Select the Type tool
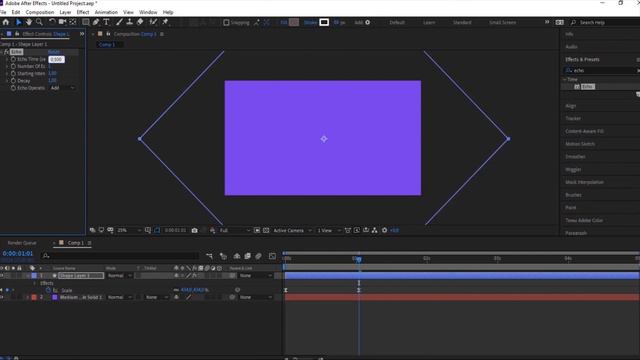The width and height of the screenshot is (640, 360). tap(106, 22)
